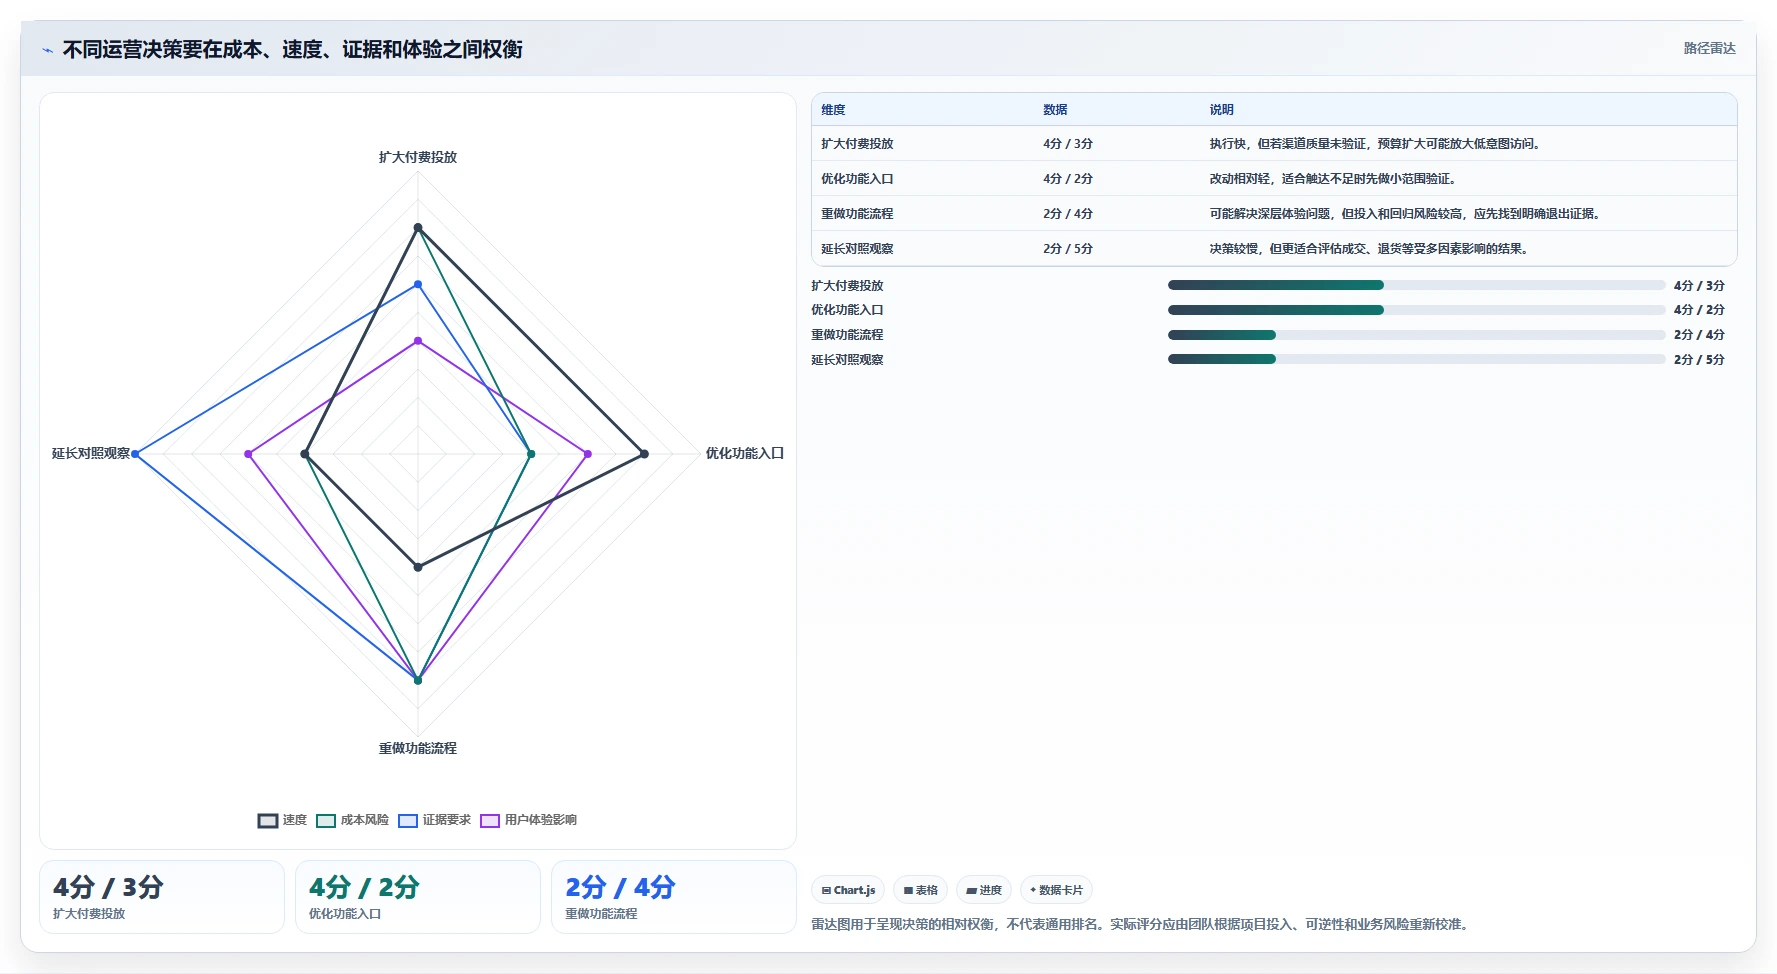This screenshot has height=974, width=1777.
Task: Toggle the 速度 dataset in the radar legend
Action: click(282, 820)
